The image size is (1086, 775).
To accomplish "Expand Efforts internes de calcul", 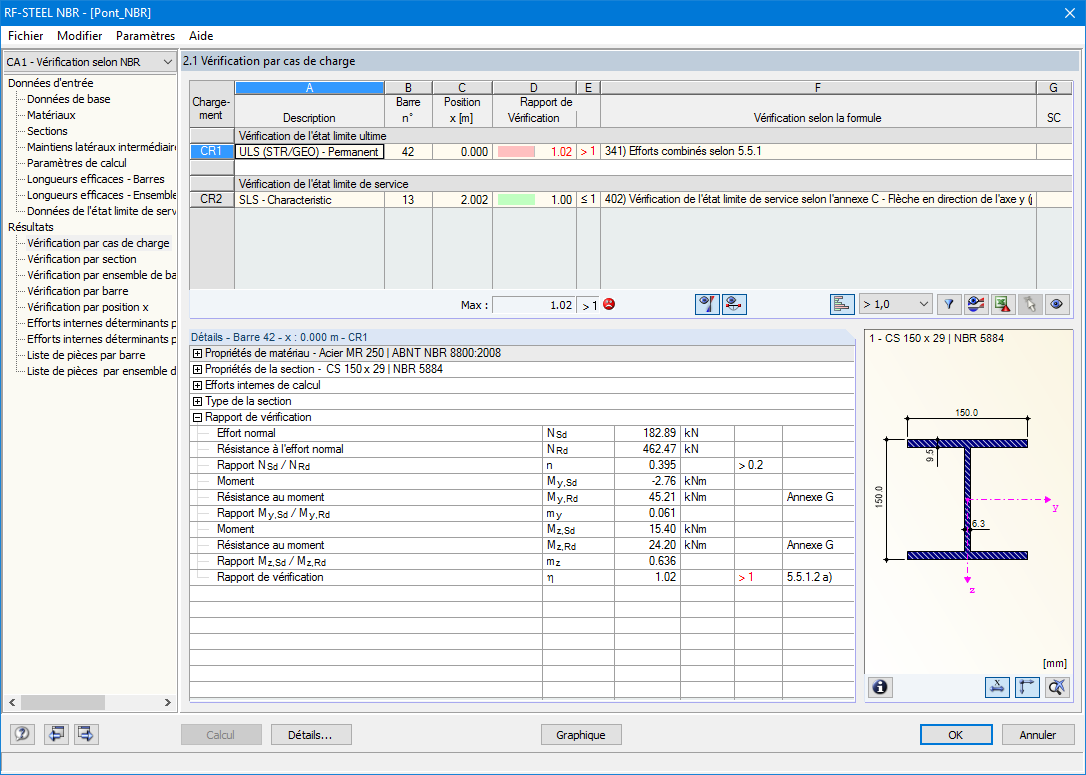I will [x=197, y=385].
